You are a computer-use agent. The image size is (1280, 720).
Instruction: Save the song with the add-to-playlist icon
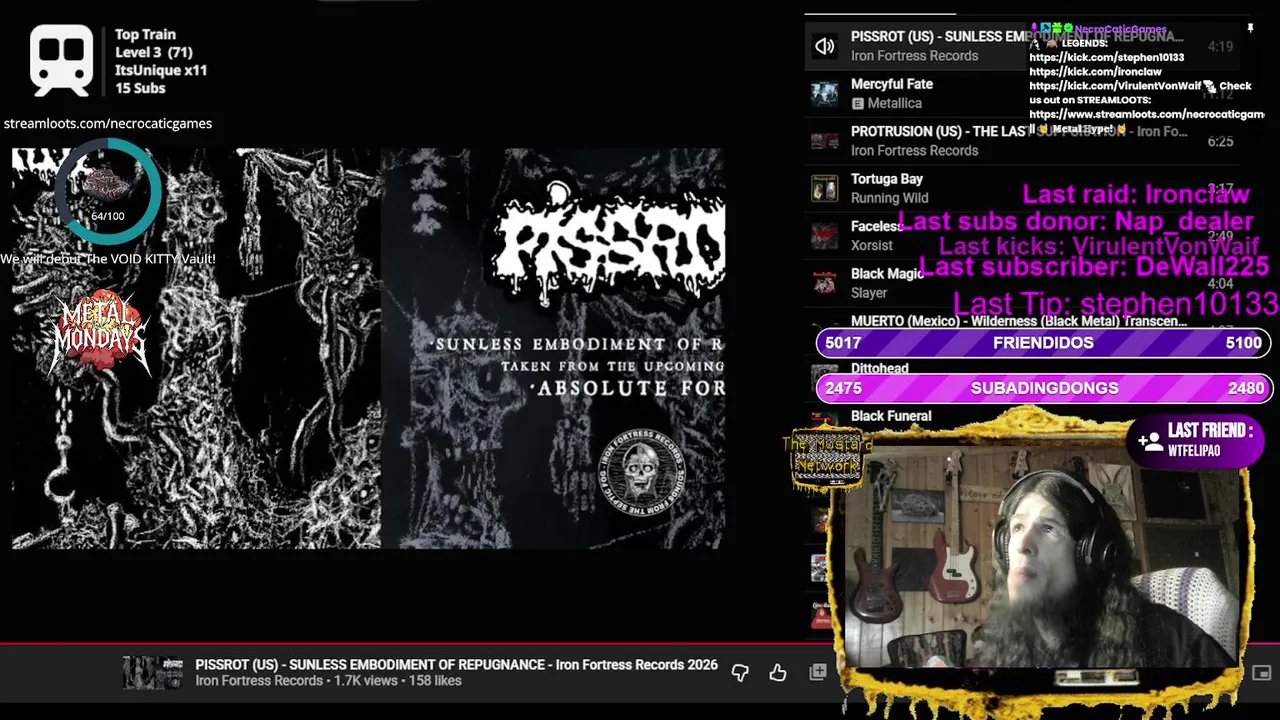click(817, 672)
